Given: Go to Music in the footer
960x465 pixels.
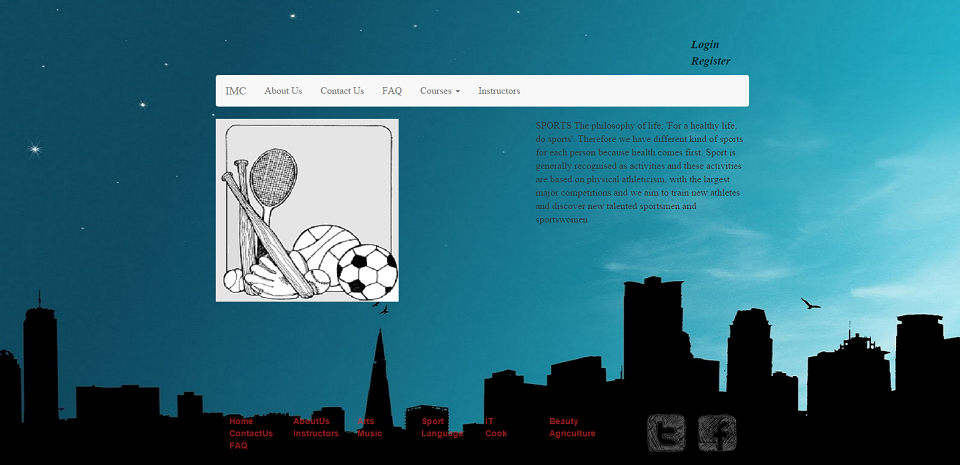Looking at the screenshot, I should pyautogui.click(x=369, y=433).
